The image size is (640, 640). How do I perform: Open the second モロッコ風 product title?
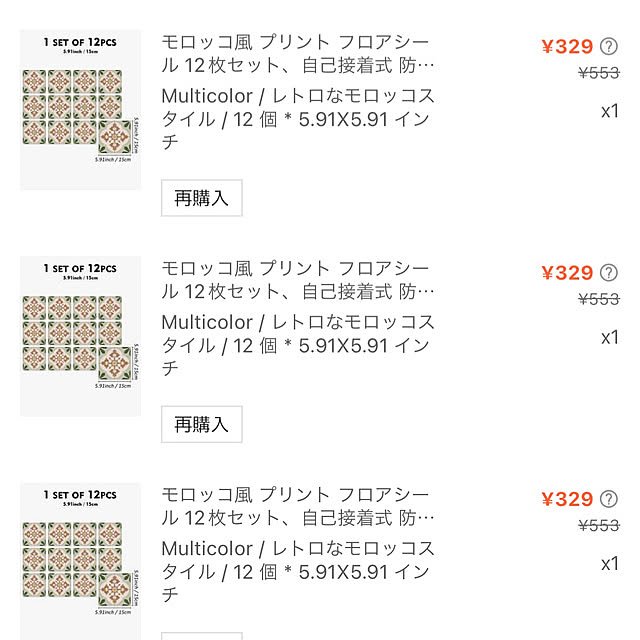(298, 280)
